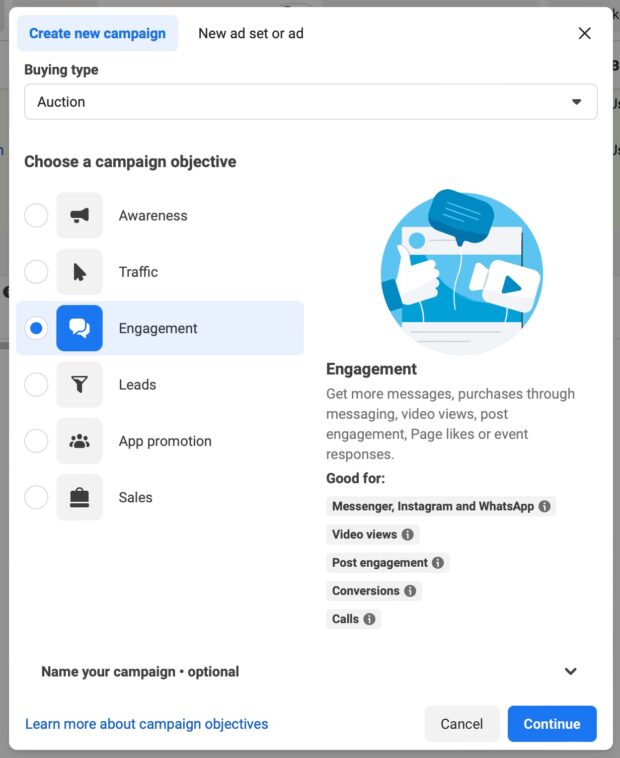The width and height of the screenshot is (620, 758).
Task: Click the Messenger, Instagram and WhatsApp tag
Action: (441, 506)
